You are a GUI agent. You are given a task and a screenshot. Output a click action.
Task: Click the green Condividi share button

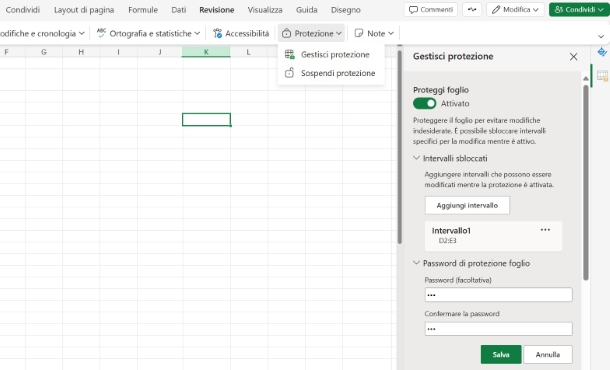[579, 9]
